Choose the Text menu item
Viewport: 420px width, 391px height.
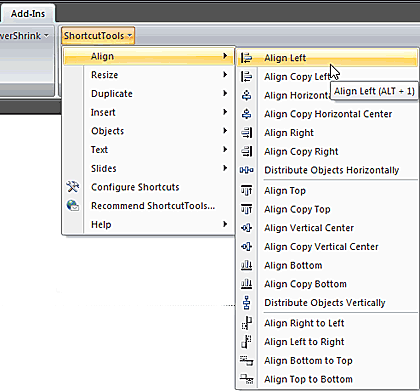[149, 149]
